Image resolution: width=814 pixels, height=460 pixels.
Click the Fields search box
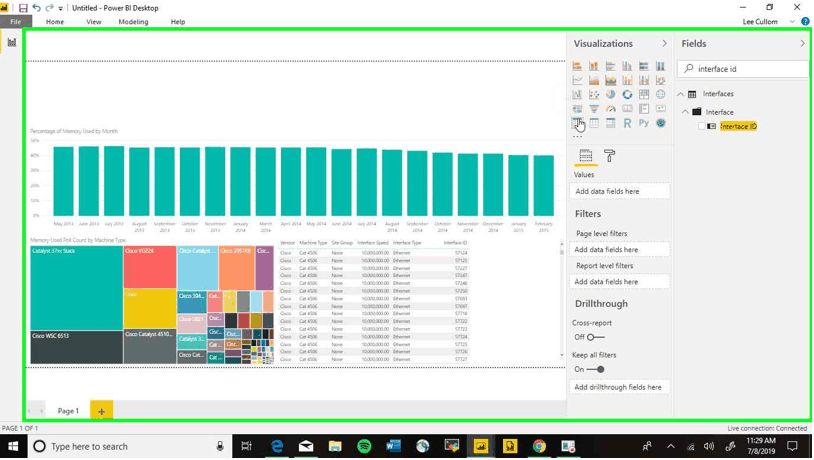point(742,69)
